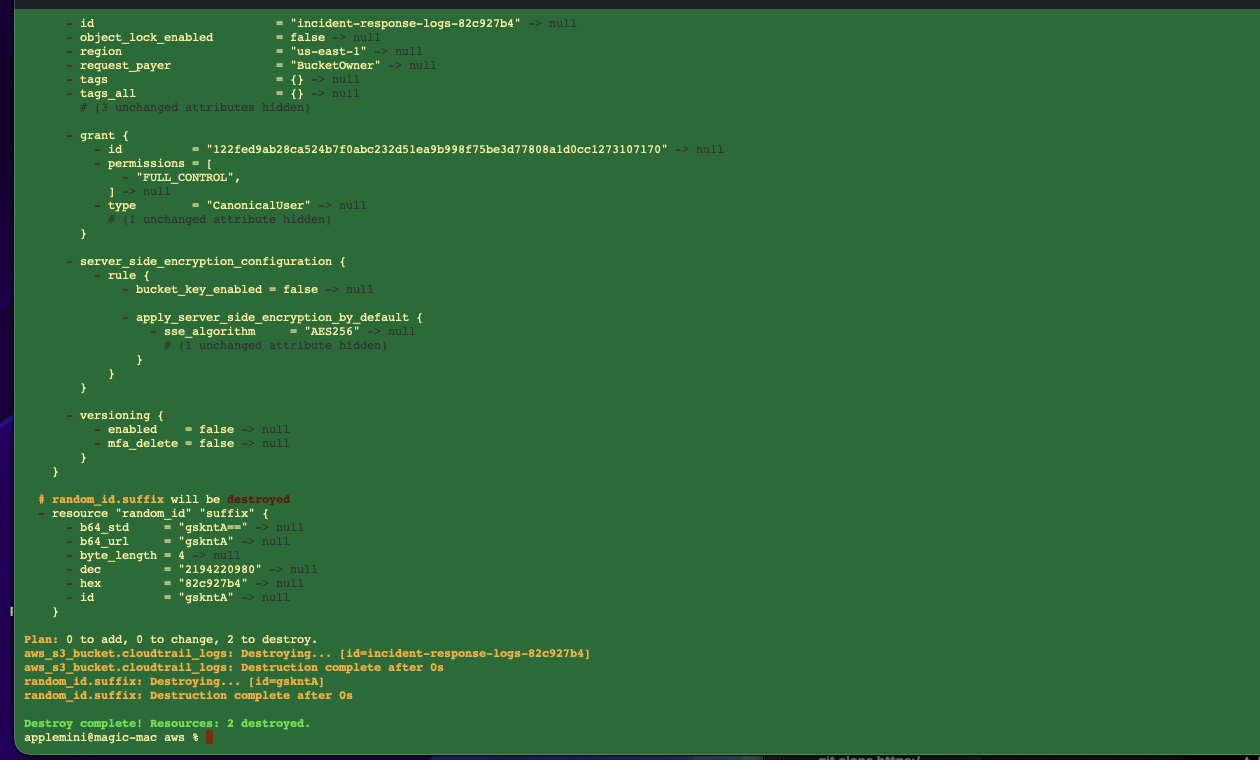Click 'random_id.suffix: Destruction complete after 0s' line

coord(188,695)
